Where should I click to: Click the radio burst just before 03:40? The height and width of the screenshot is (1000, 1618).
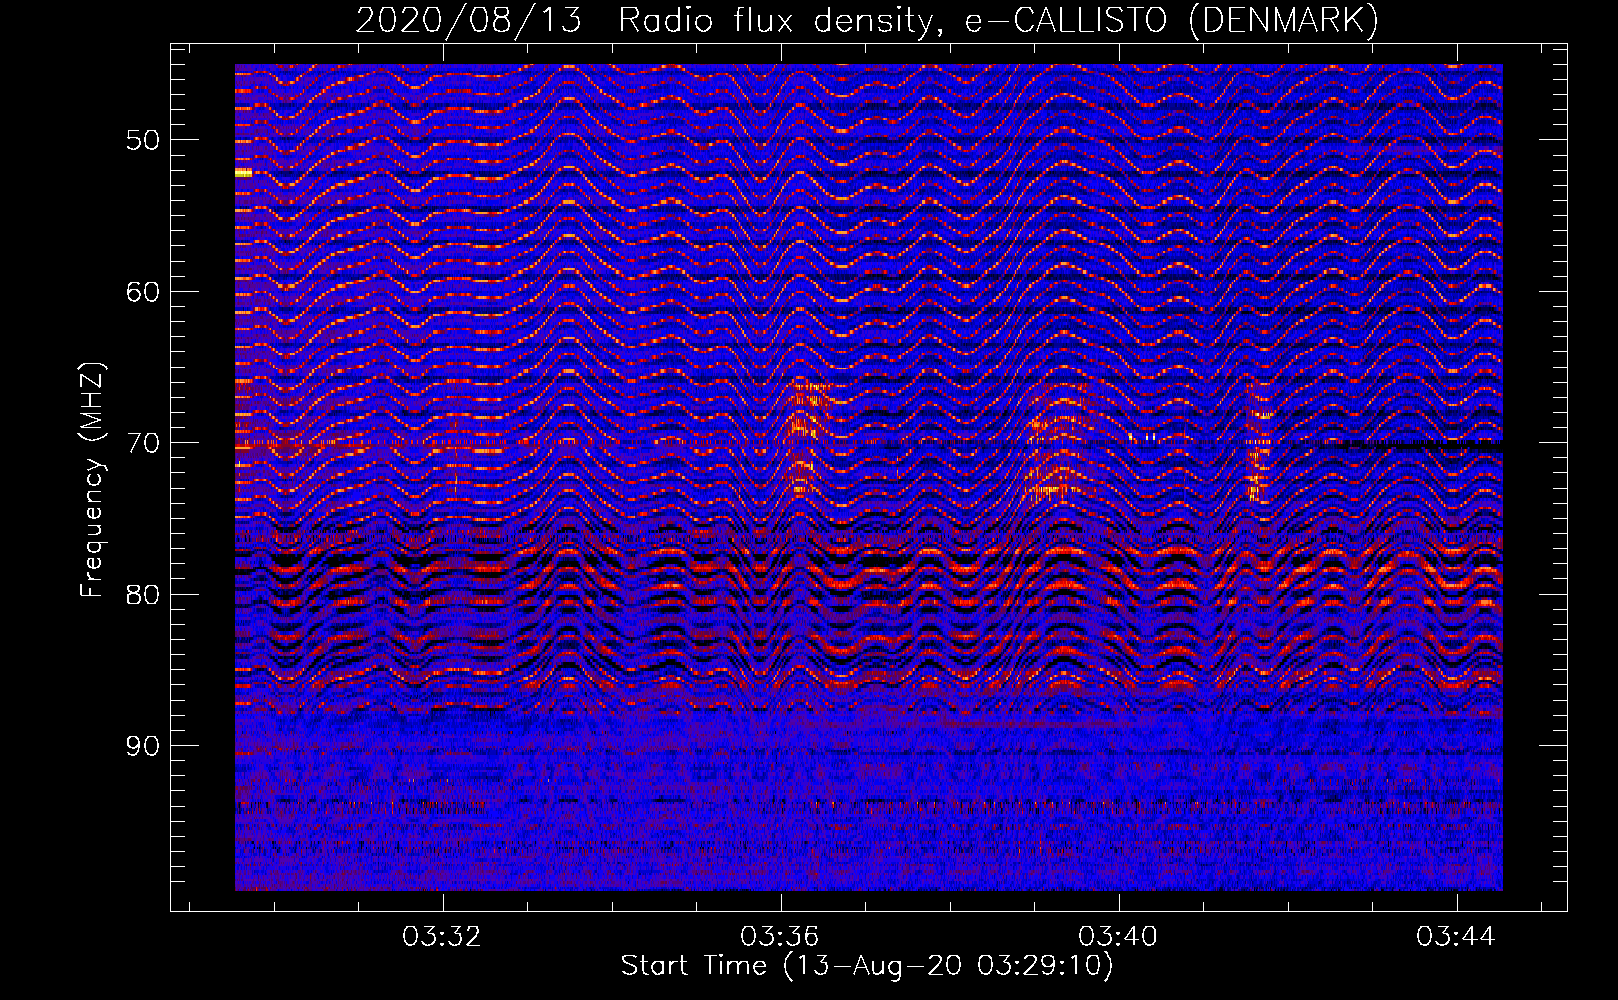[1060, 440]
